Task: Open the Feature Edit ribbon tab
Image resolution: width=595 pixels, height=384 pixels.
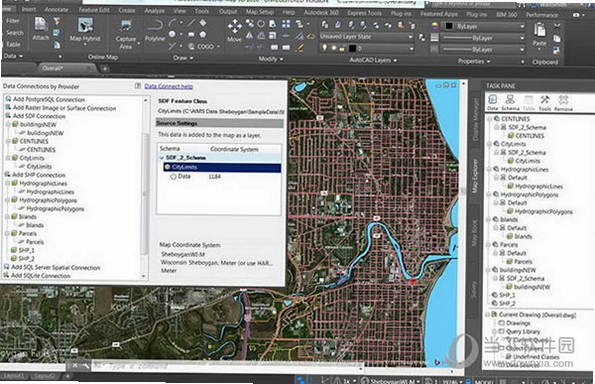Action: 94,10
